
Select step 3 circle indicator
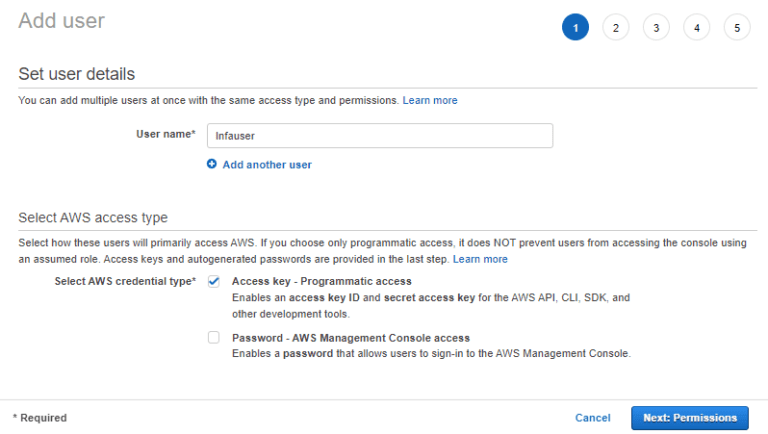(656, 28)
